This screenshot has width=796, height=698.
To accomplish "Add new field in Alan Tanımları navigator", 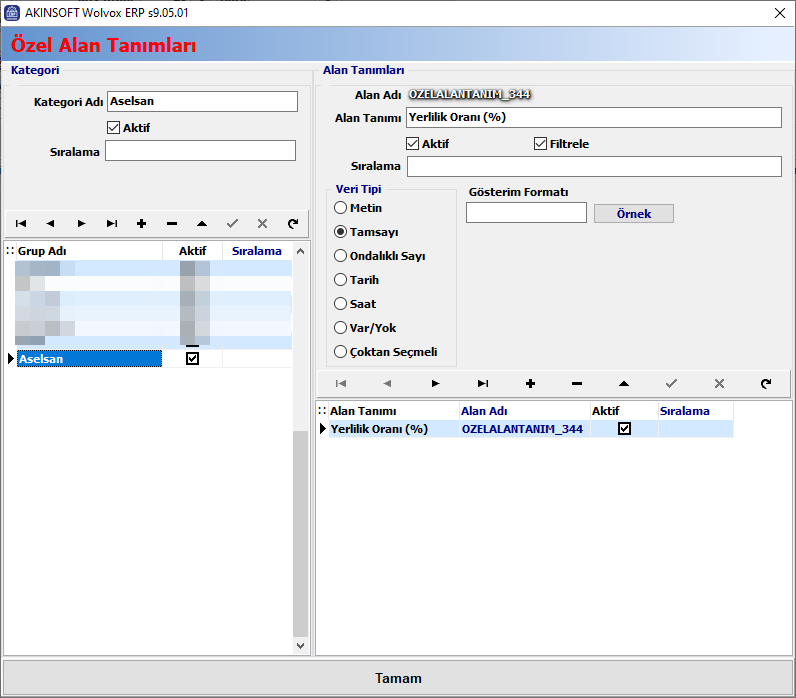I will (x=530, y=383).
